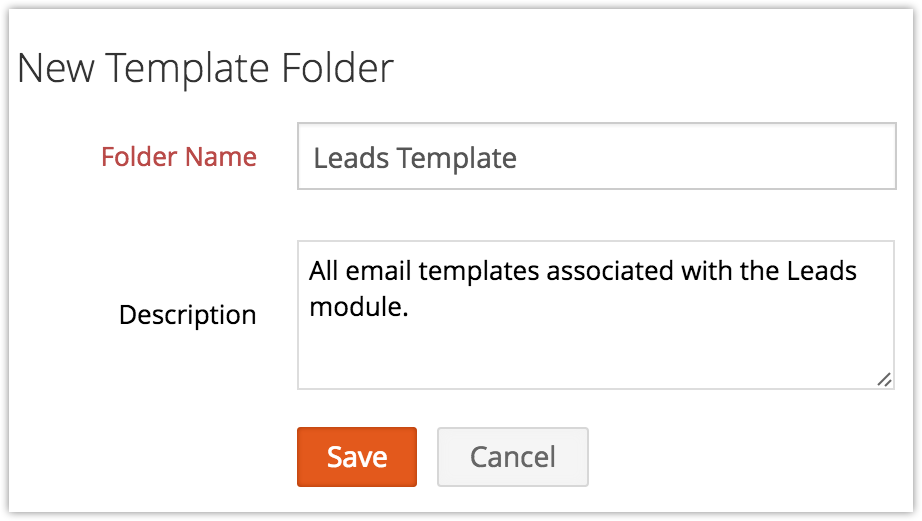Click the red Folder Name label
The width and height of the screenshot is (922, 521).
pyautogui.click(x=179, y=157)
